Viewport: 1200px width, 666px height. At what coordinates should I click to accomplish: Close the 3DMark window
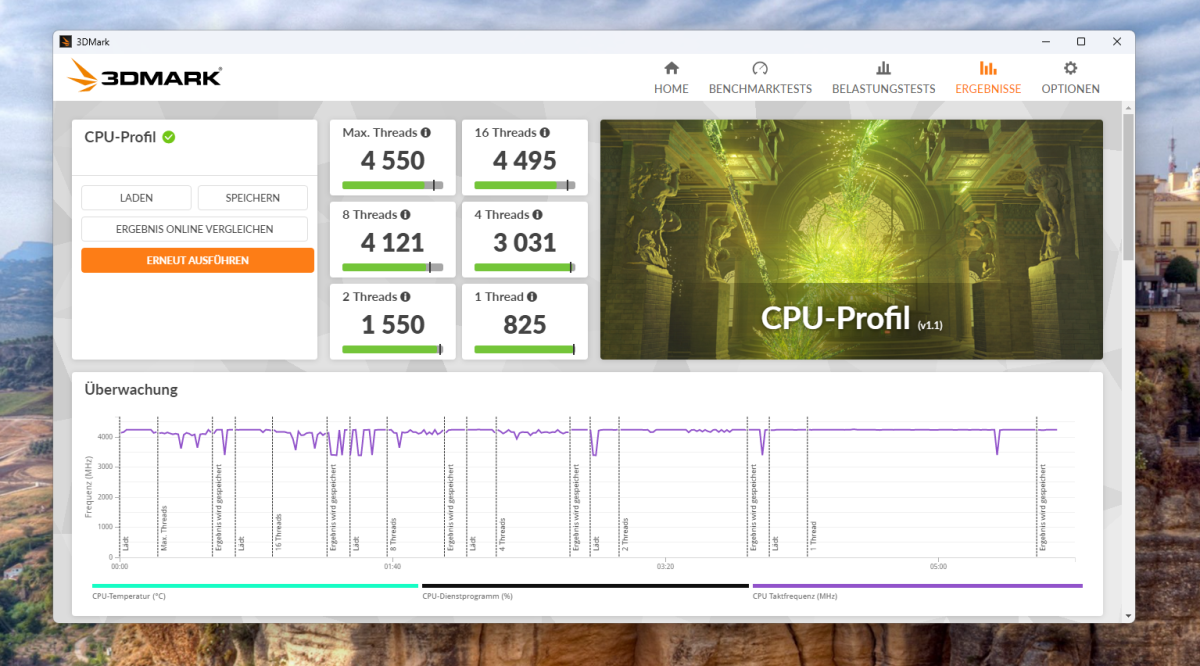click(x=1117, y=42)
